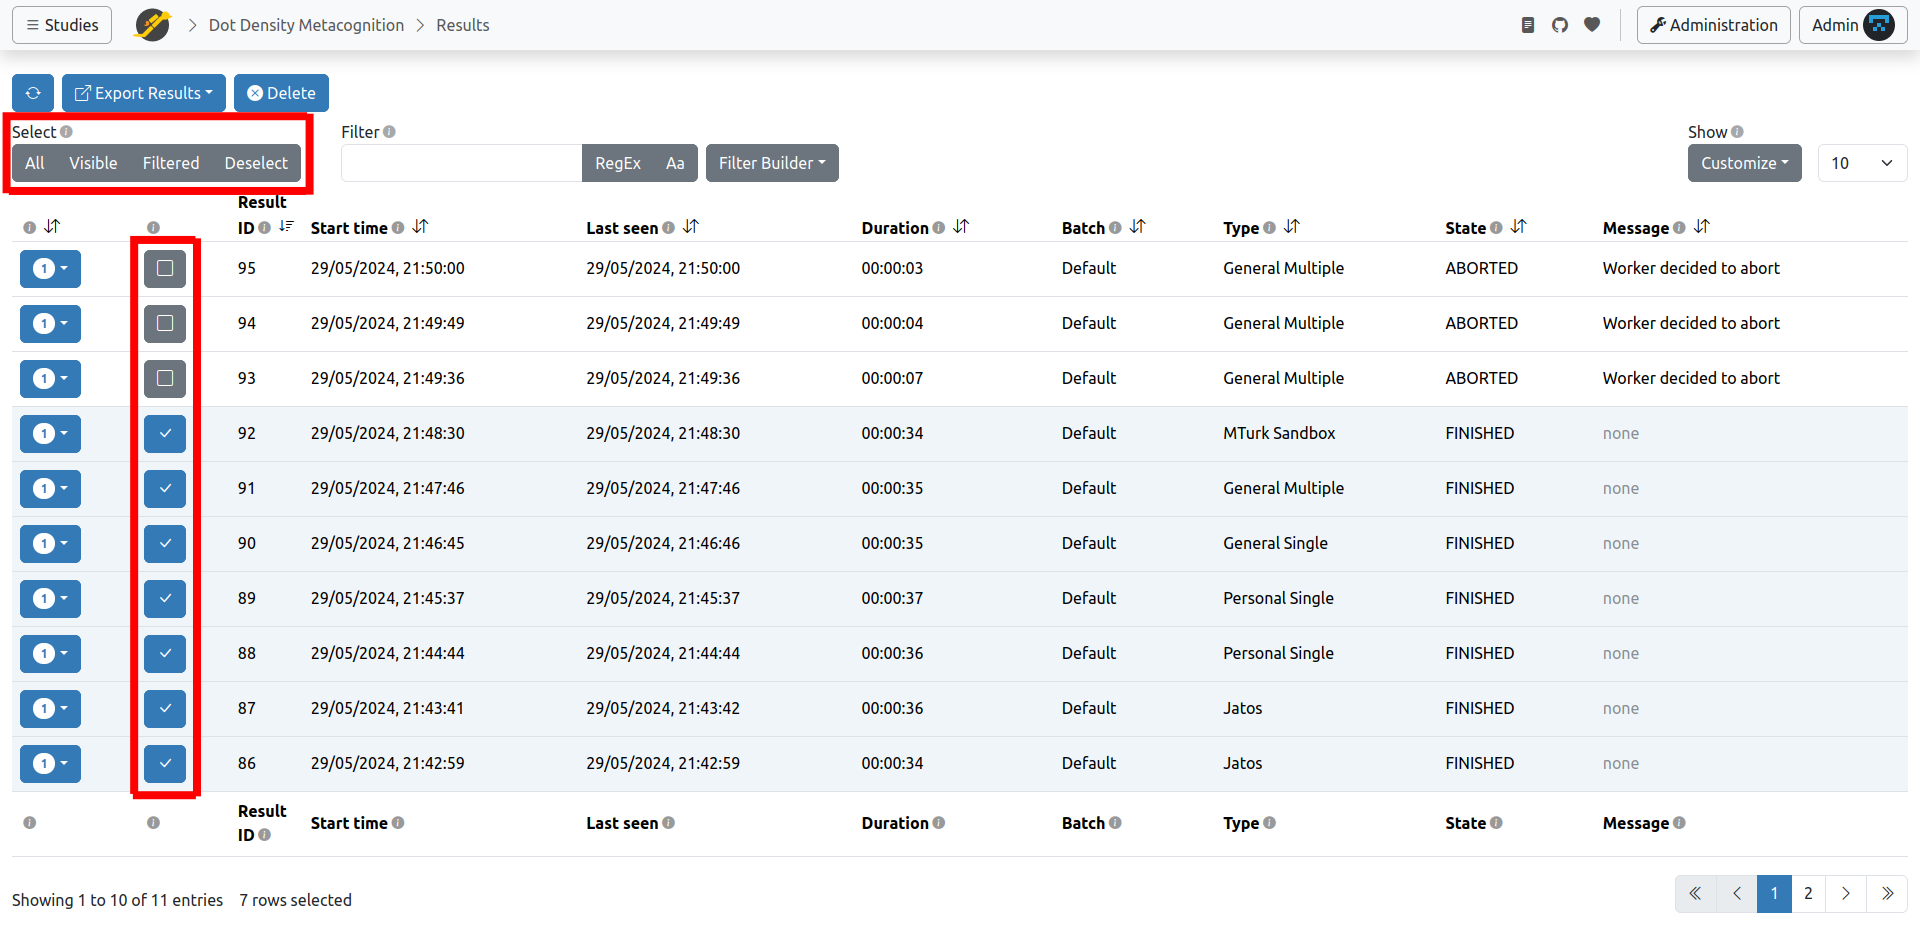Go to next page chevron
1920x928 pixels.
[1846, 893]
